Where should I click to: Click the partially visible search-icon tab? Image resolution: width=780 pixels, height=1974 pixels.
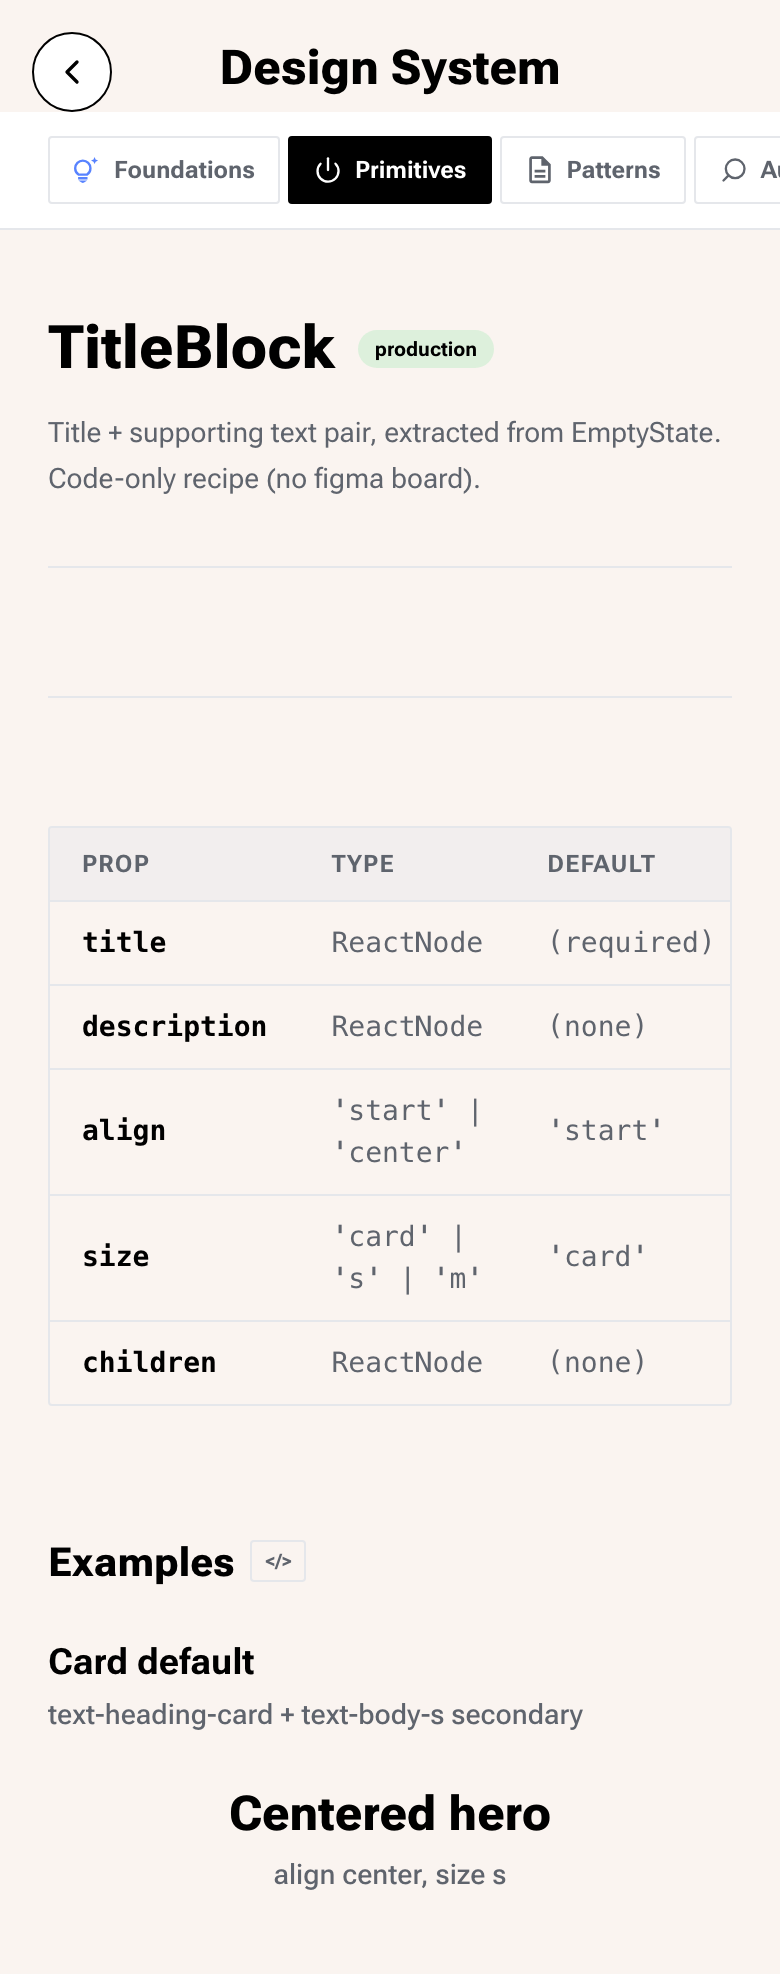click(x=738, y=170)
